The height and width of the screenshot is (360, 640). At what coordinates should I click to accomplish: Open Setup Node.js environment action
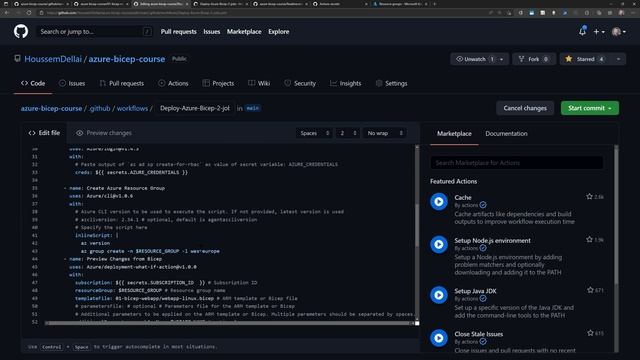point(493,241)
